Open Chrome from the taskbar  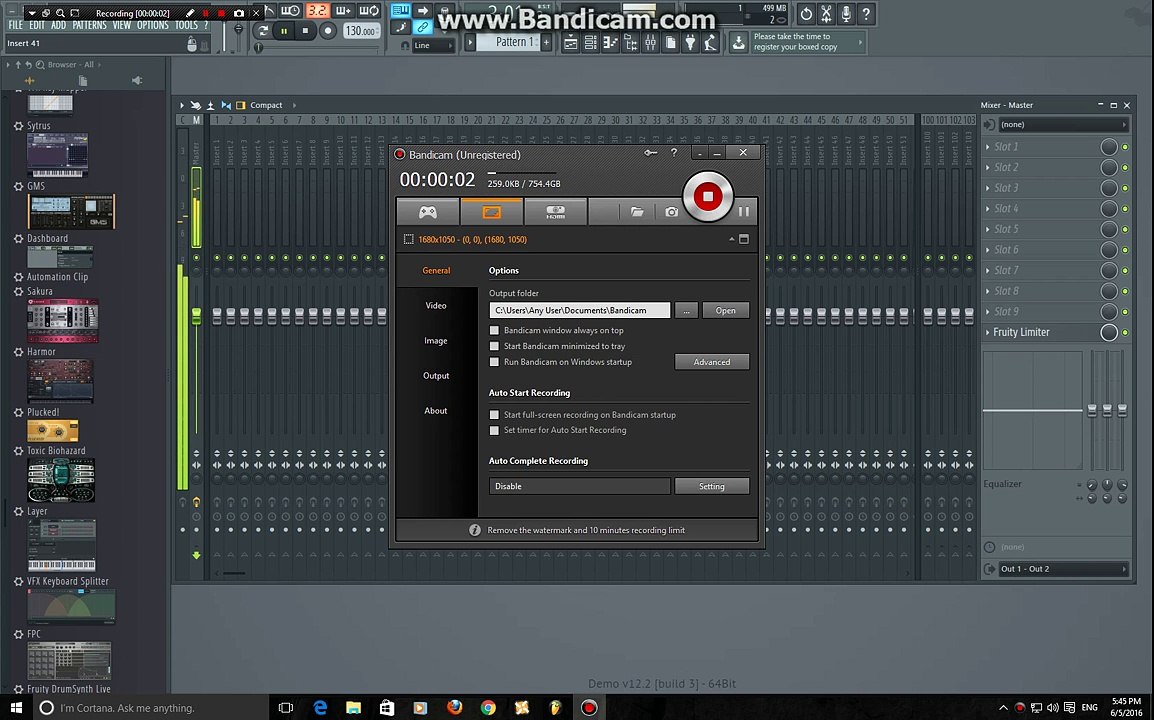pyautogui.click(x=488, y=707)
